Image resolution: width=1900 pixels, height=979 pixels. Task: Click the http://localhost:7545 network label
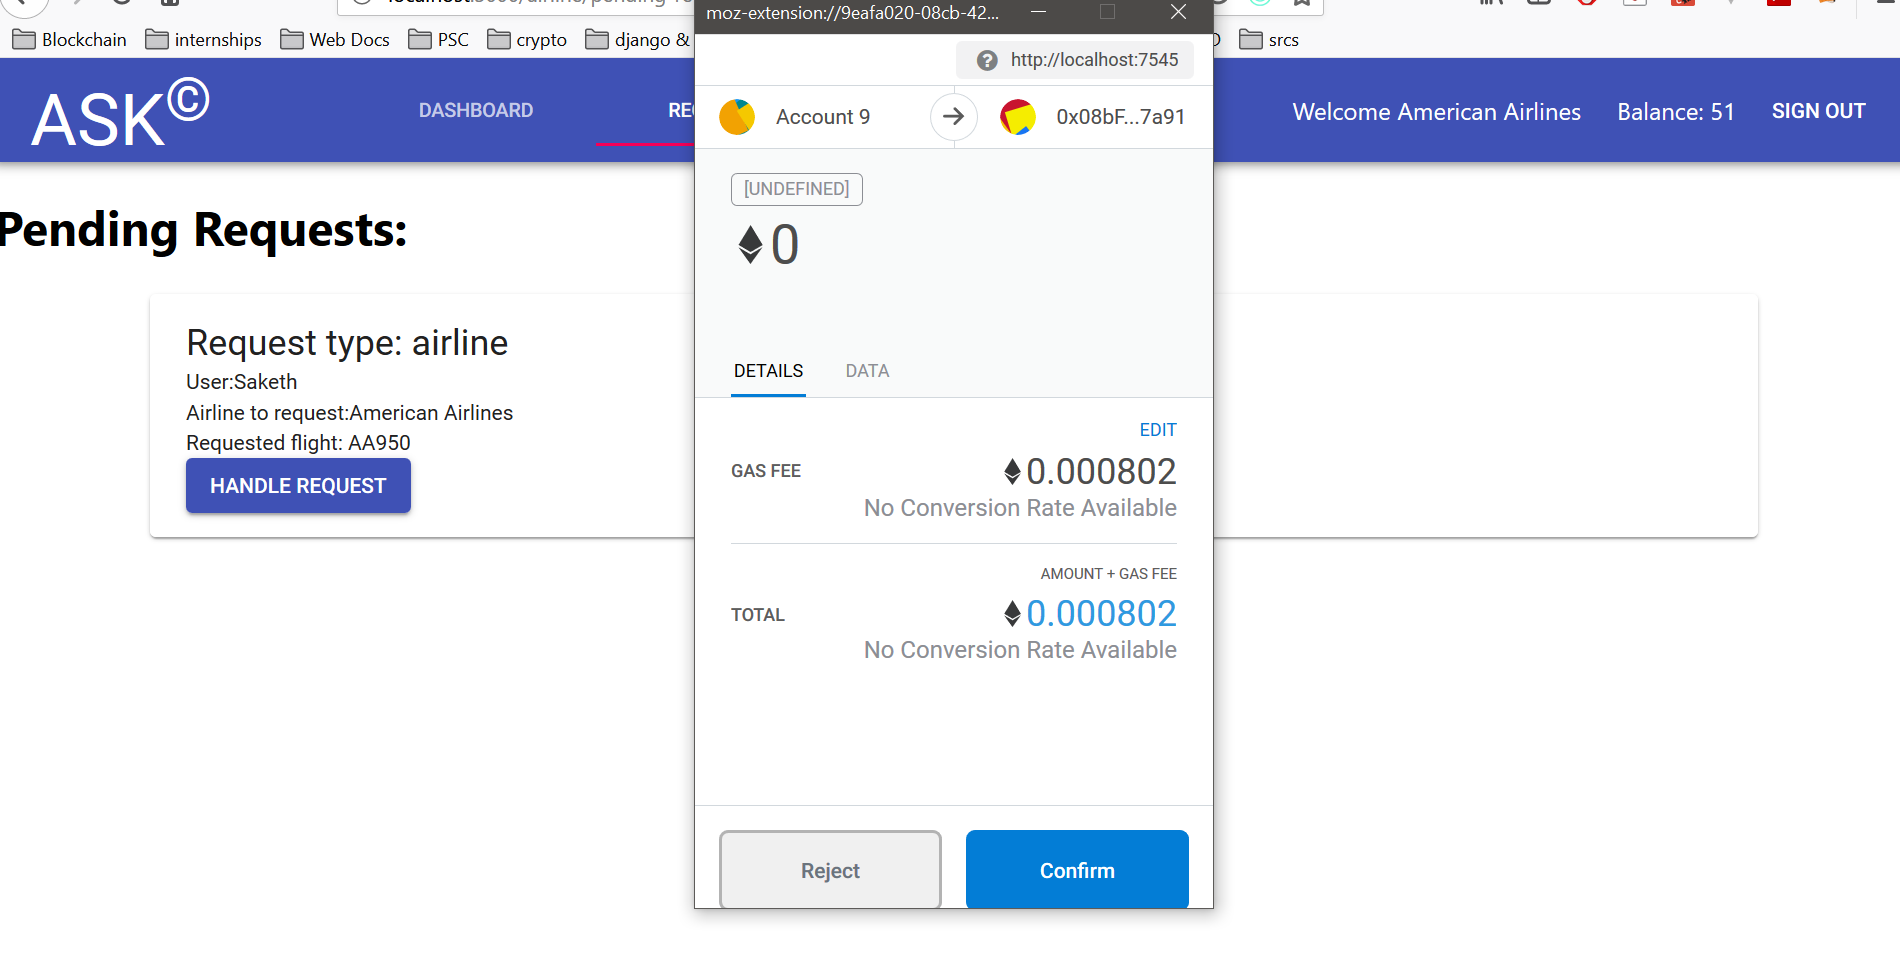tap(1094, 60)
